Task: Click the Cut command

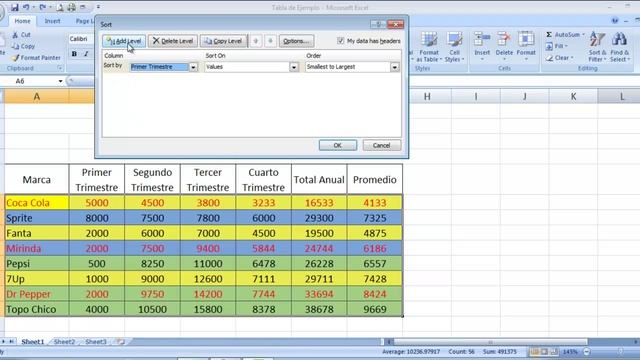Action: pyautogui.click(x=21, y=35)
